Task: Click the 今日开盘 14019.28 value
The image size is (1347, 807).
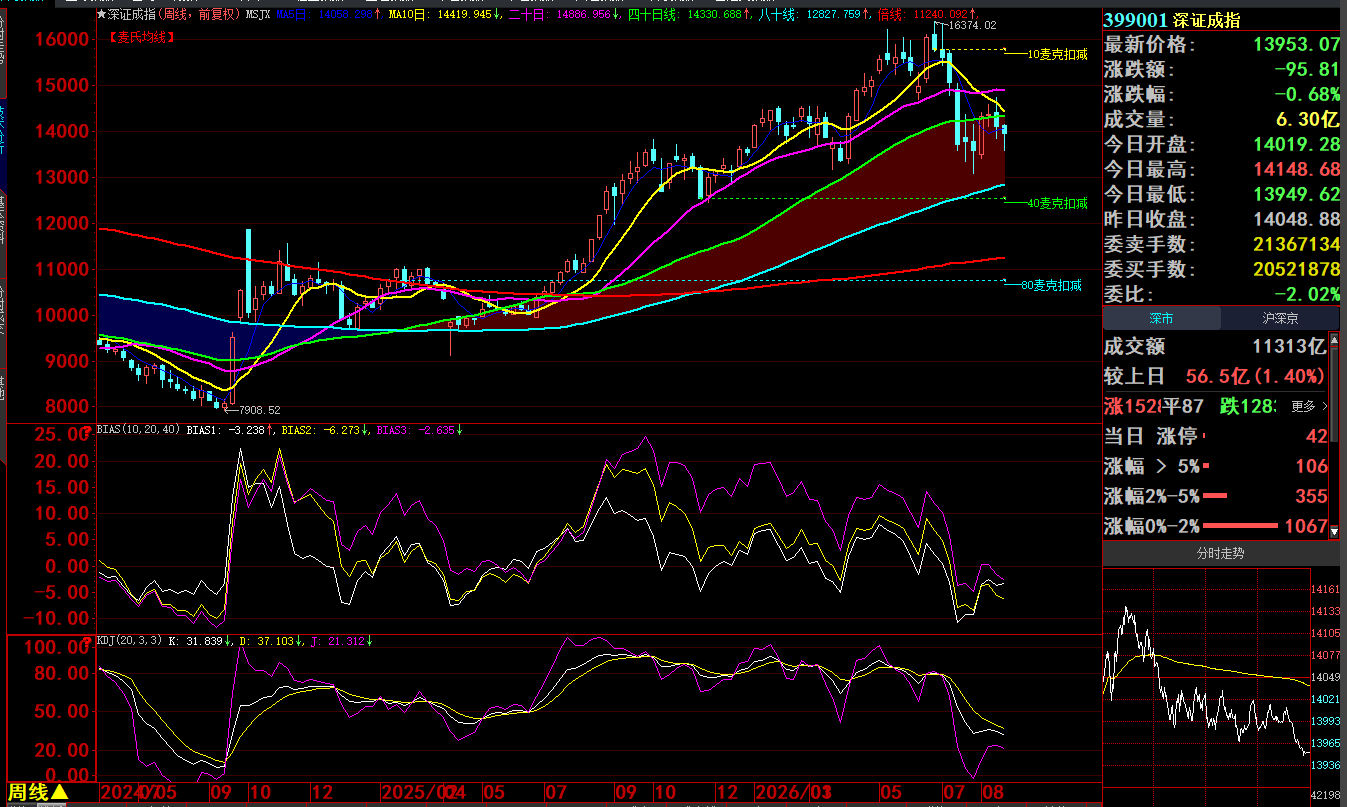Action: [1295, 144]
